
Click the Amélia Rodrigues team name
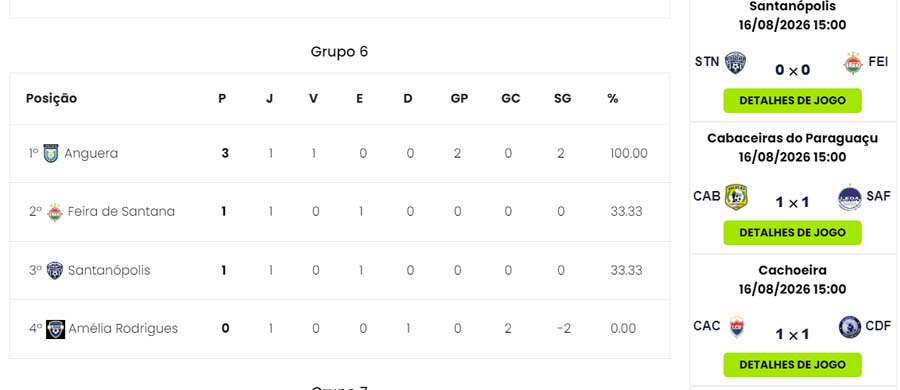123,329
